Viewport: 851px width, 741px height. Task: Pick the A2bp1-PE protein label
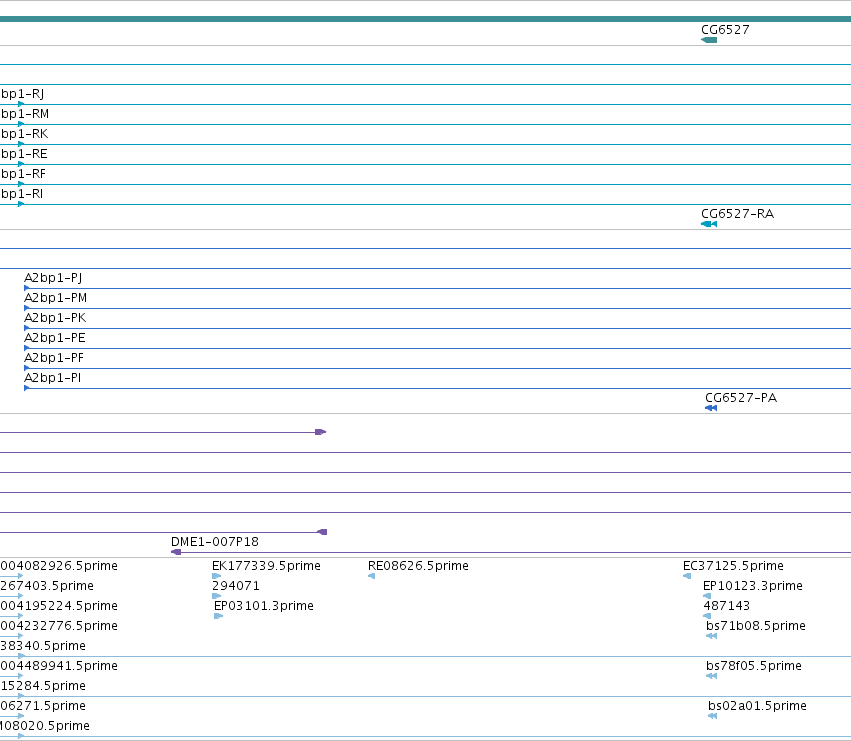[55, 338]
